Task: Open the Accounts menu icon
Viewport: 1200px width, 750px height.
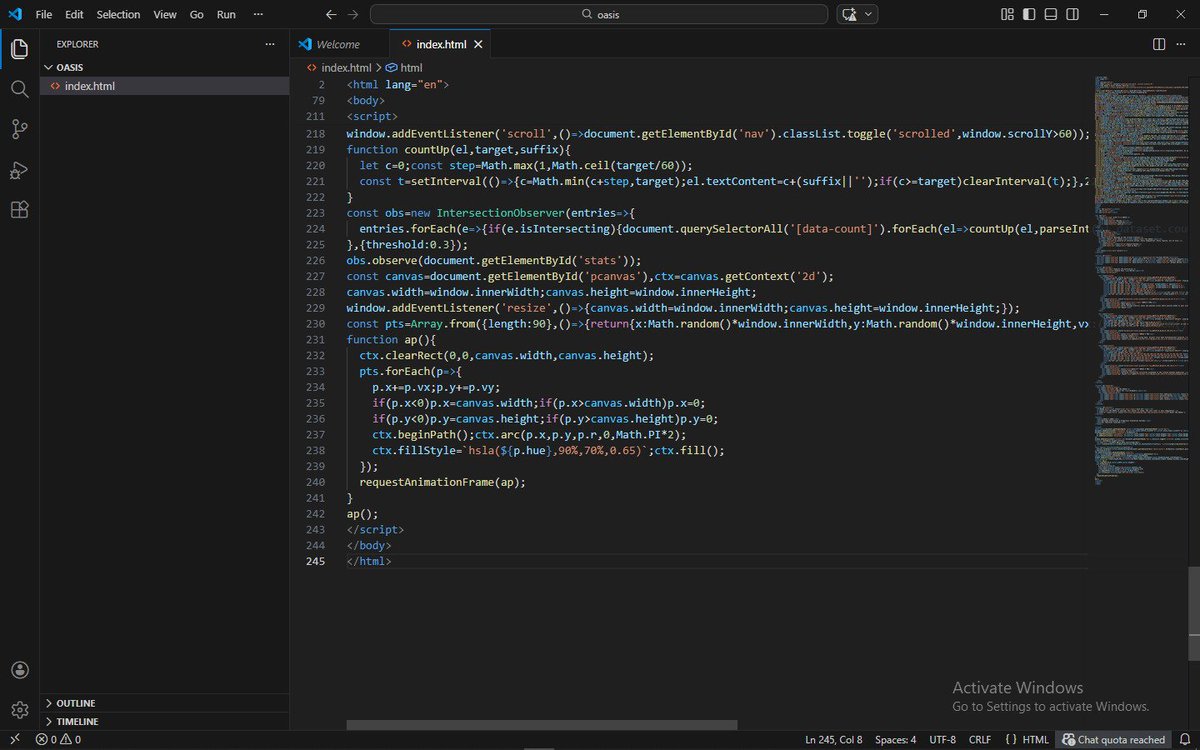Action: [x=20, y=670]
